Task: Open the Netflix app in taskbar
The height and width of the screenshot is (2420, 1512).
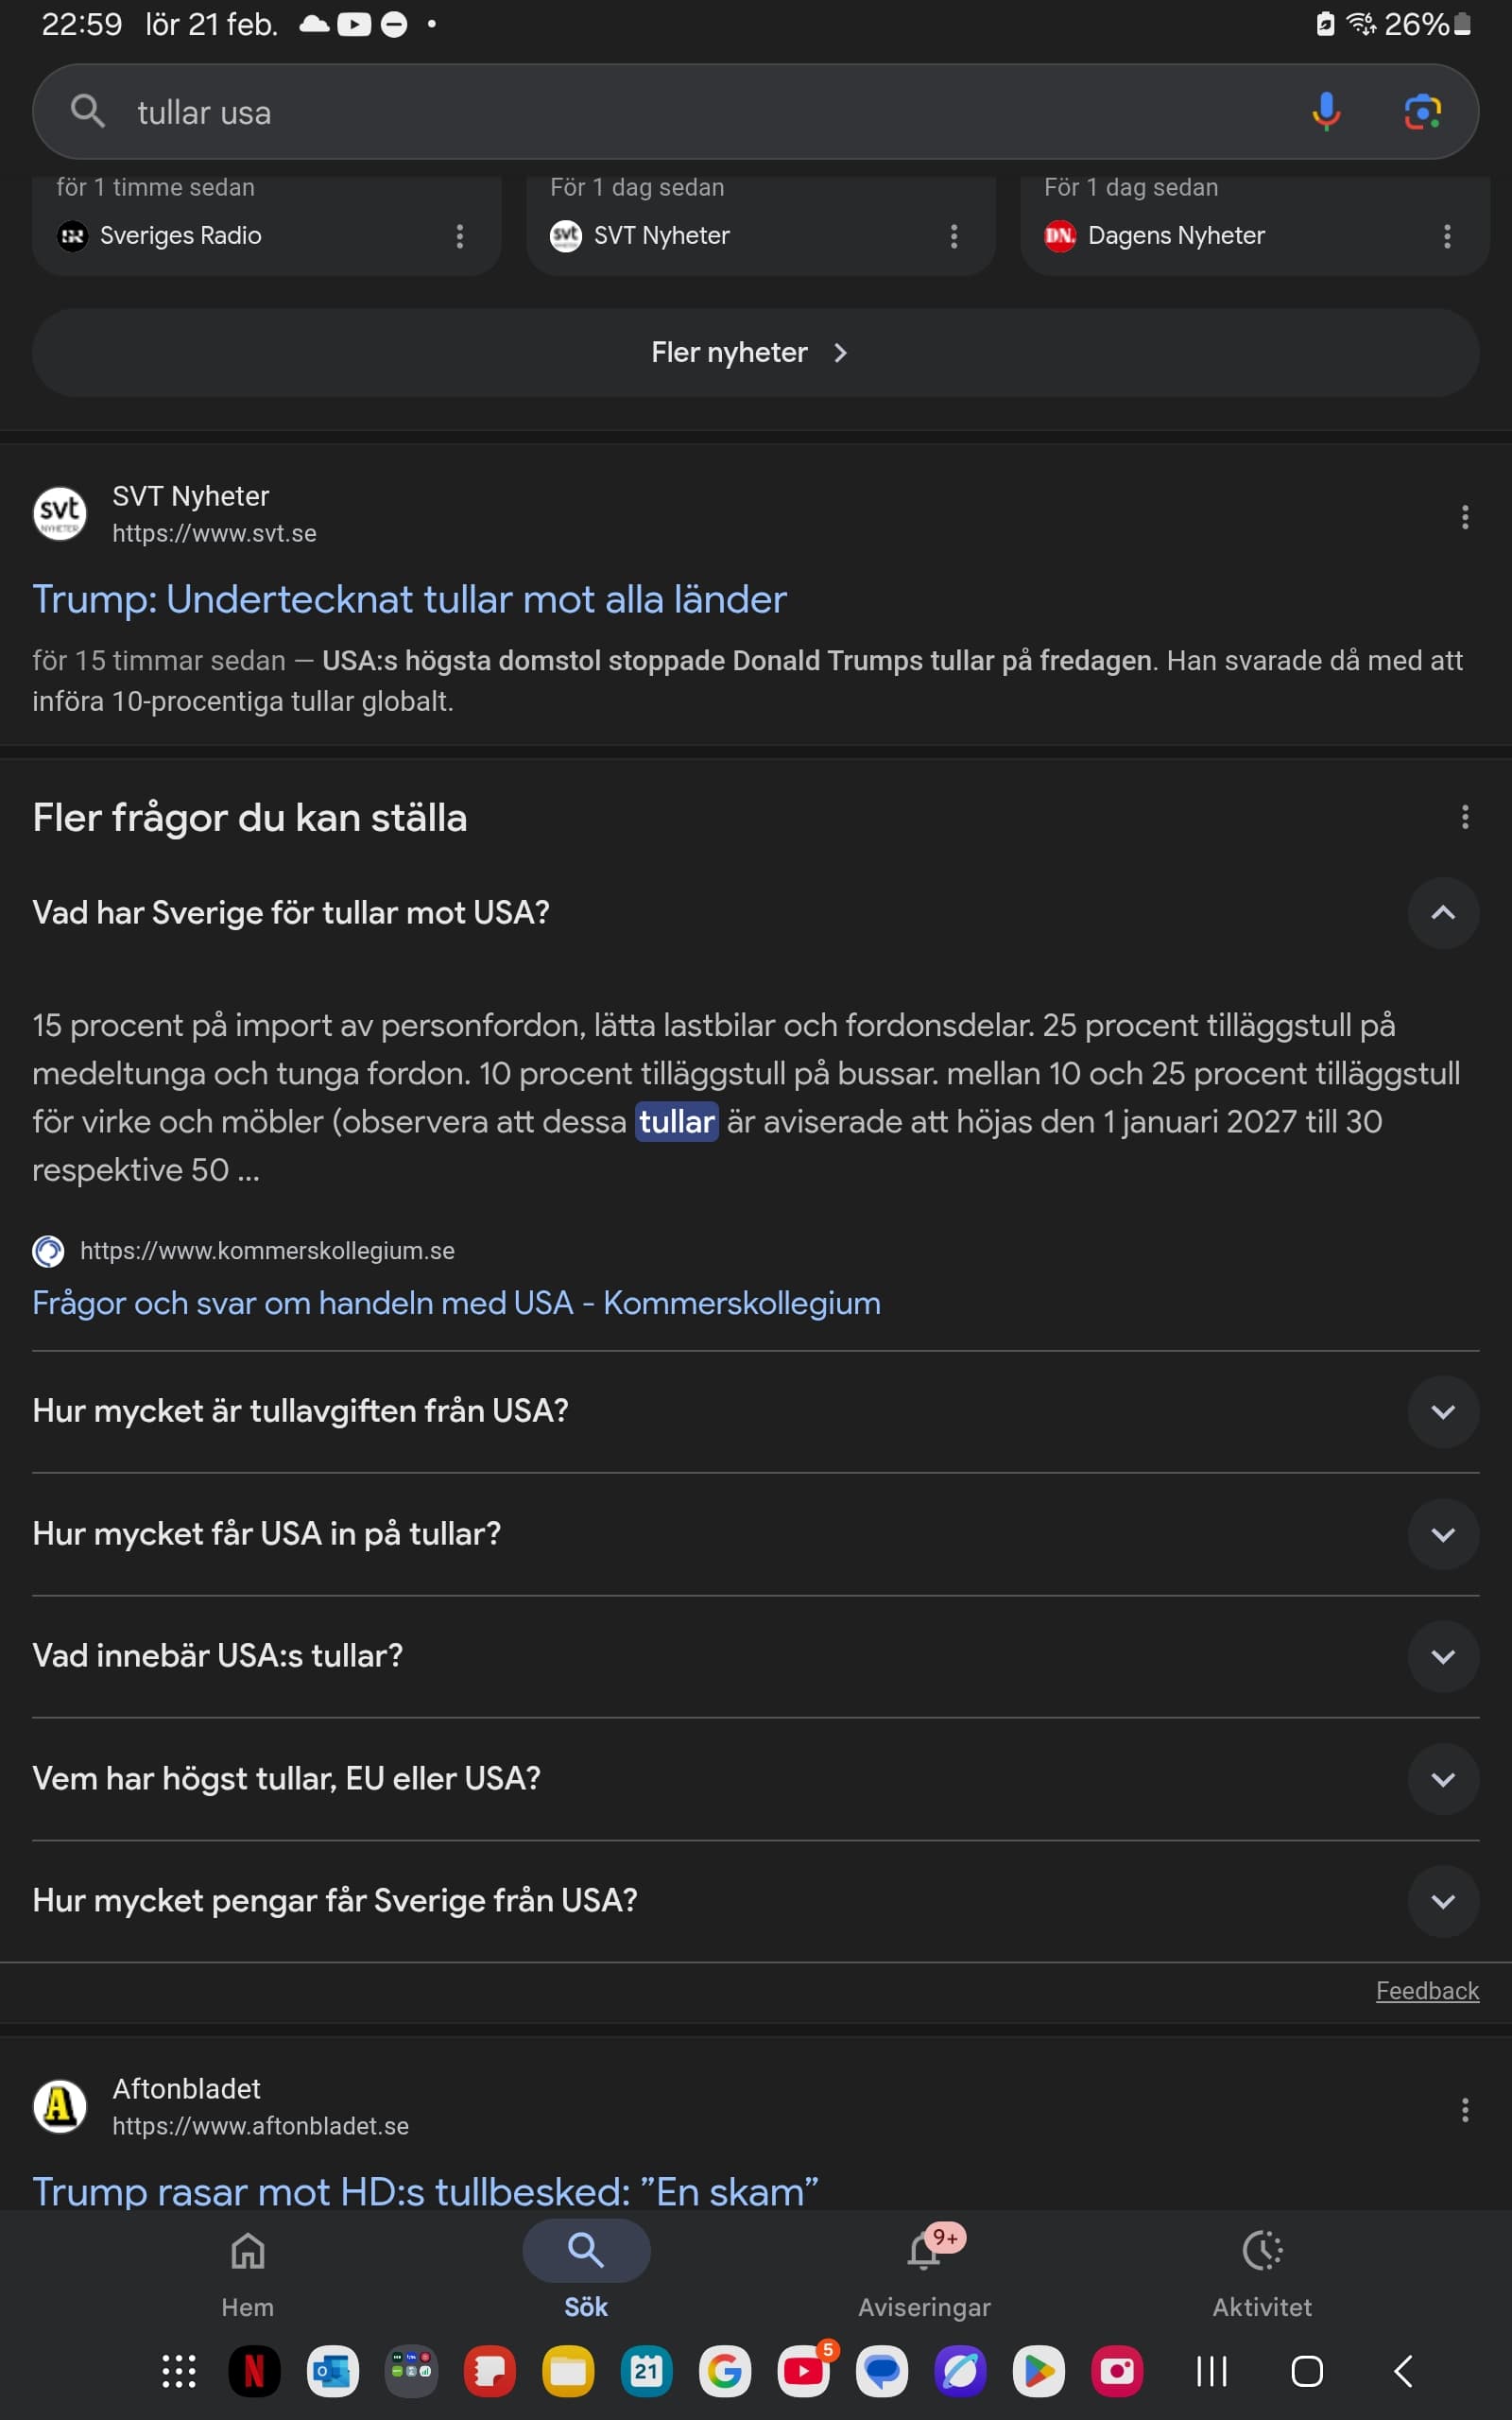Action: [x=254, y=2371]
